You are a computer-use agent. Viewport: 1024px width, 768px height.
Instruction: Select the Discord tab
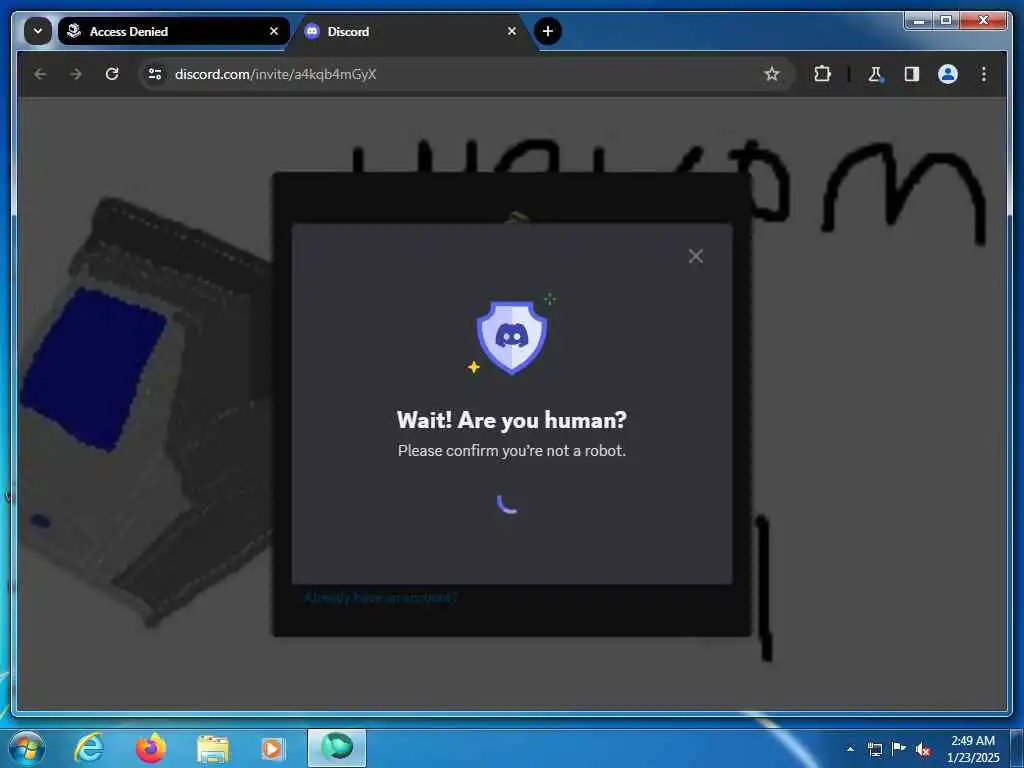[411, 31]
